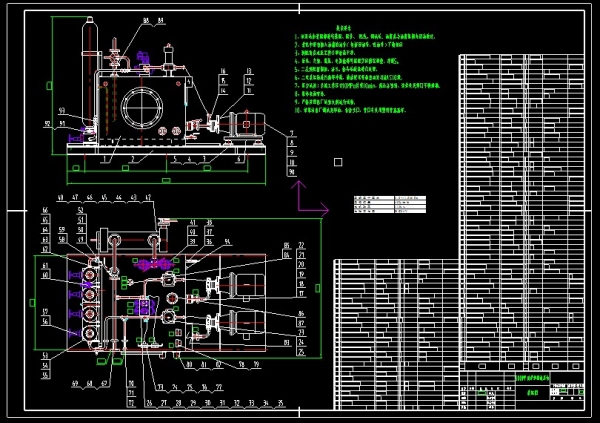Click the lower motor in the plan view
The image size is (600, 423).
click(247, 325)
